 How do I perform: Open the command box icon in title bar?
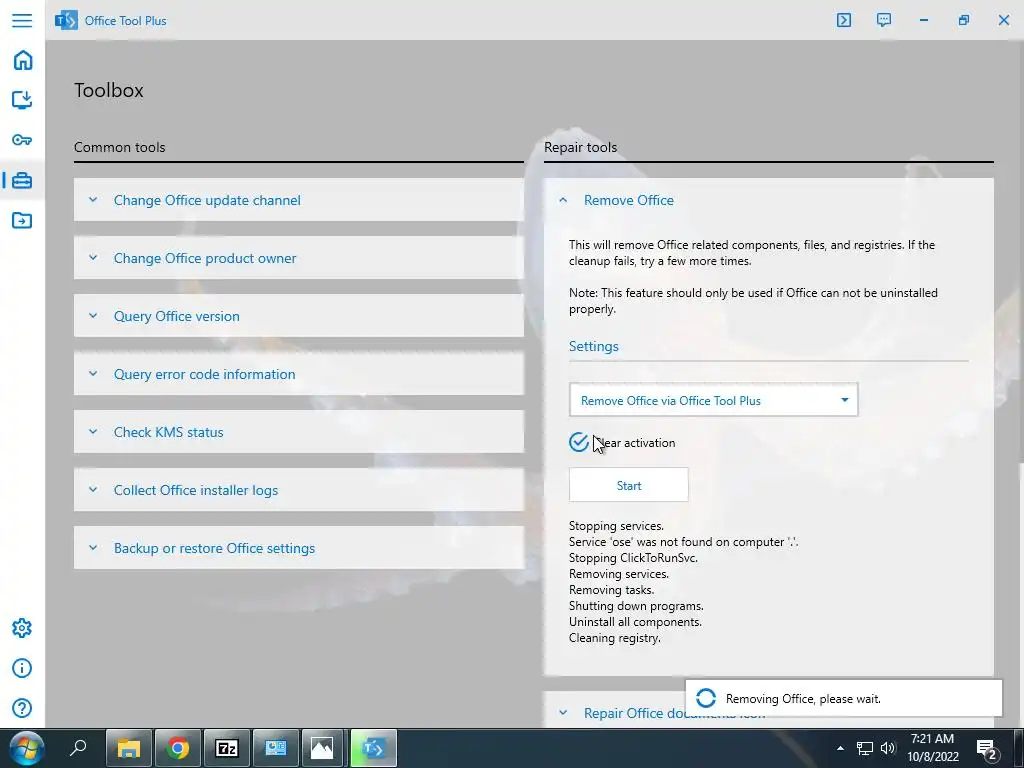click(844, 20)
